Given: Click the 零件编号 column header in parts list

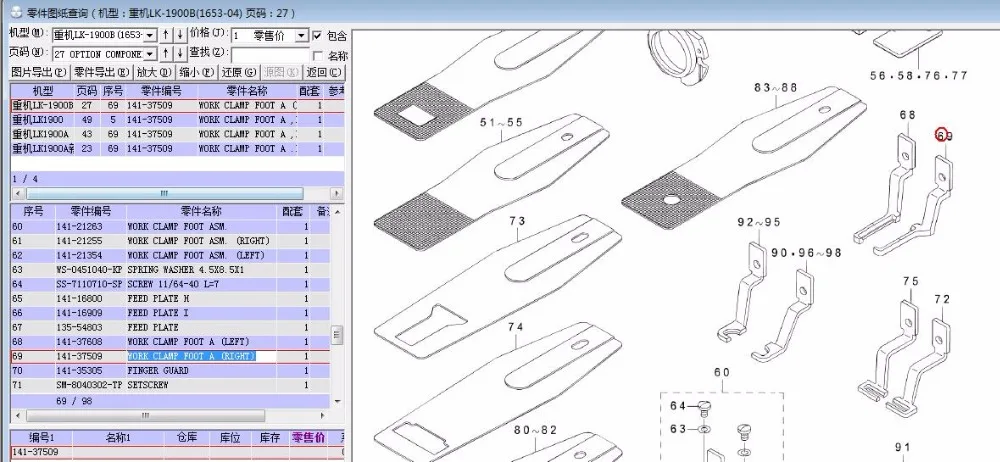Looking at the screenshot, I should click(x=91, y=211).
